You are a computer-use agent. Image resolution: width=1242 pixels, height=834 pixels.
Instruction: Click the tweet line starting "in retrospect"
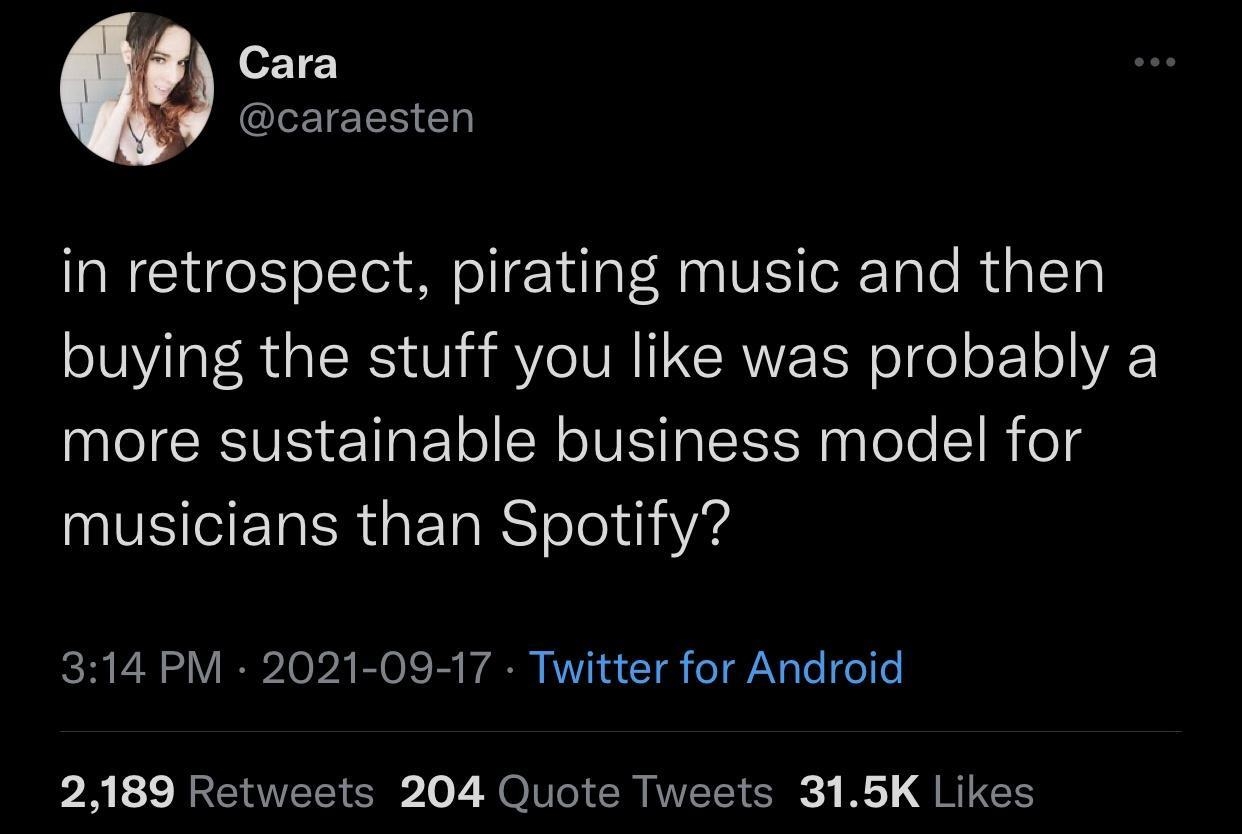pyautogui.click(x=583, y=274)
